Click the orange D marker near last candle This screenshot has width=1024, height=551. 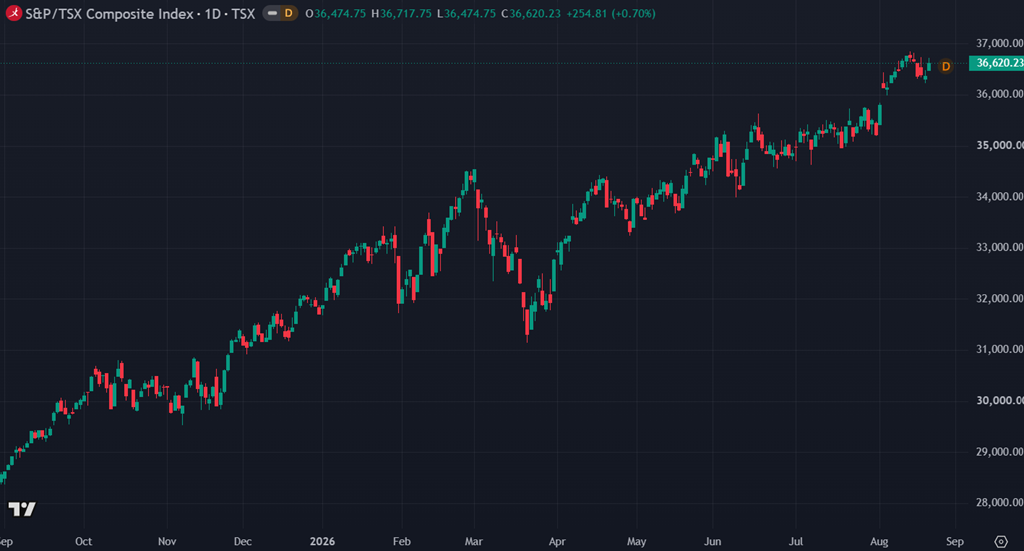pyautogui.click(x=946, y=67)
